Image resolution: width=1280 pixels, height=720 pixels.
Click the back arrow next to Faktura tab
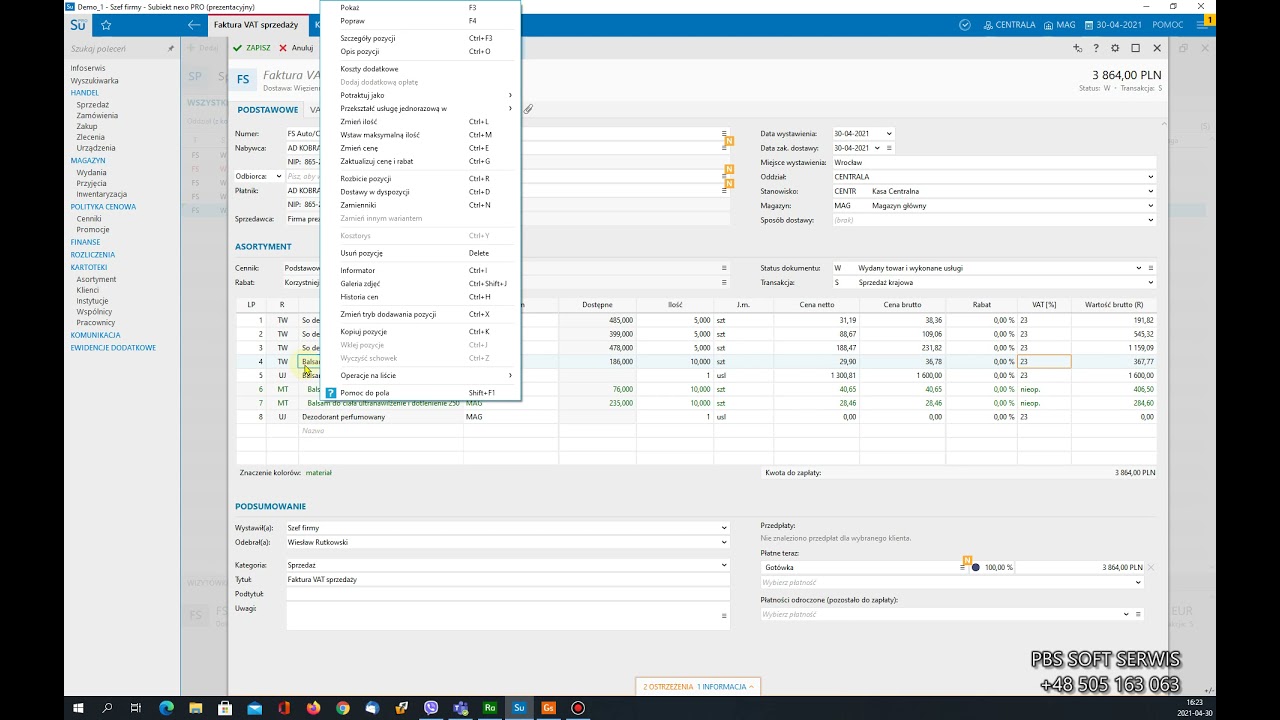[194, 25]
